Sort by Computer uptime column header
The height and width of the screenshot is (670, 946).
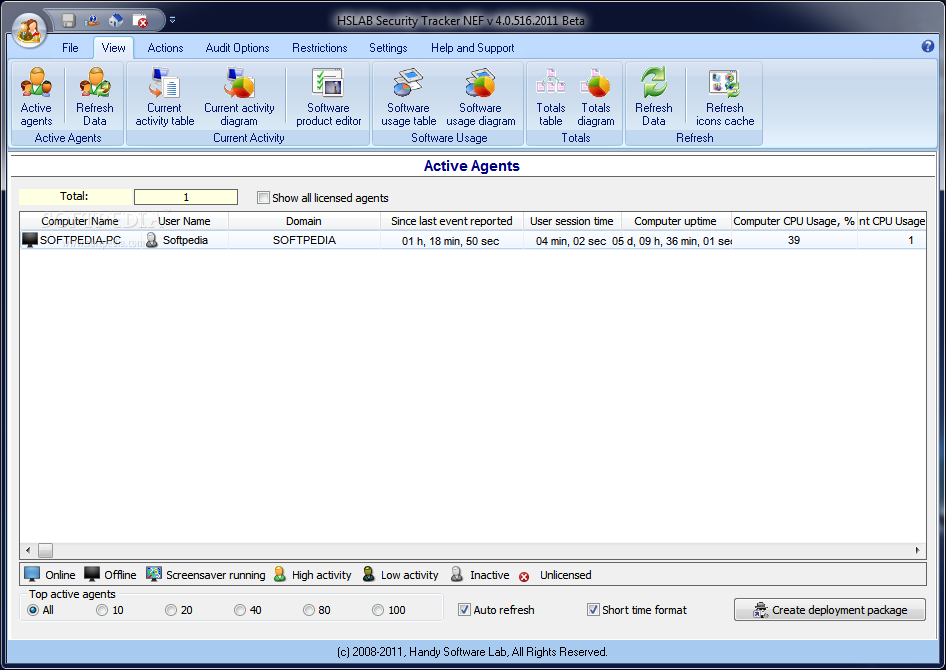[x=676, y=221]
